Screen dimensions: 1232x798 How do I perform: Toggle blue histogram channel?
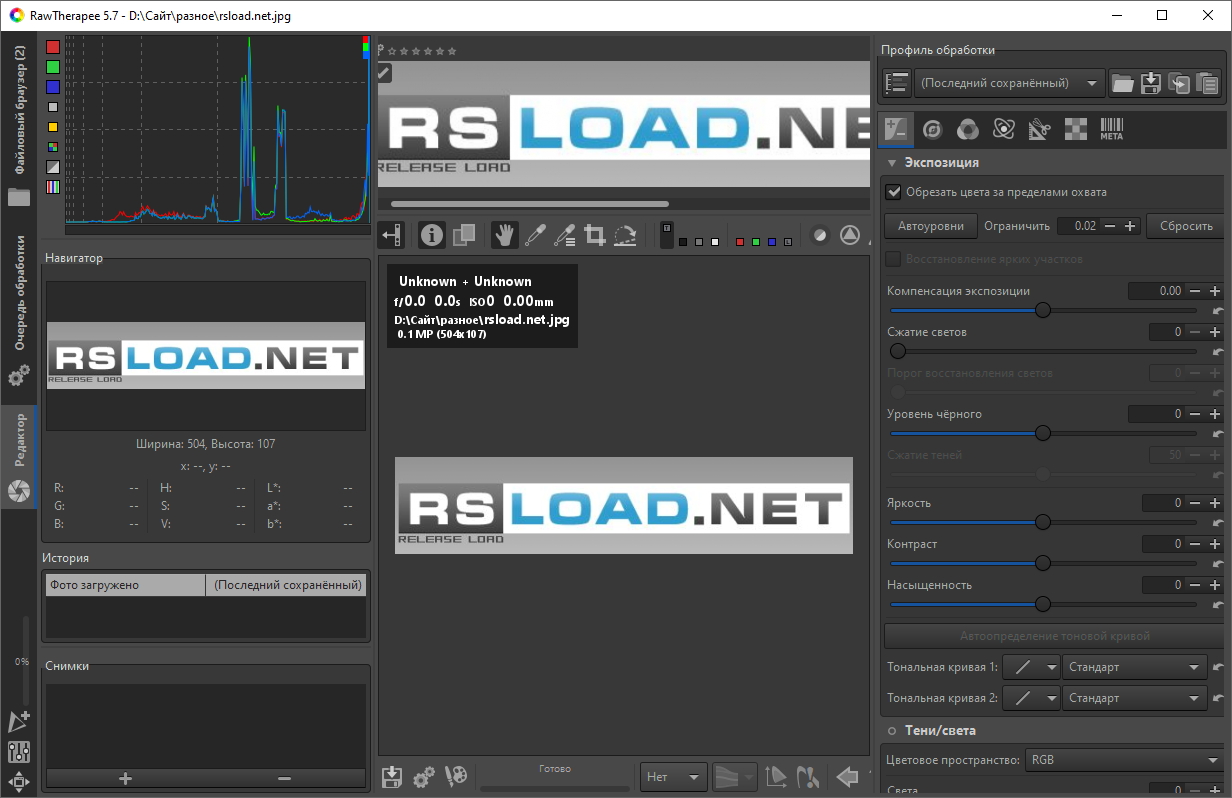[x=53, y=87]
